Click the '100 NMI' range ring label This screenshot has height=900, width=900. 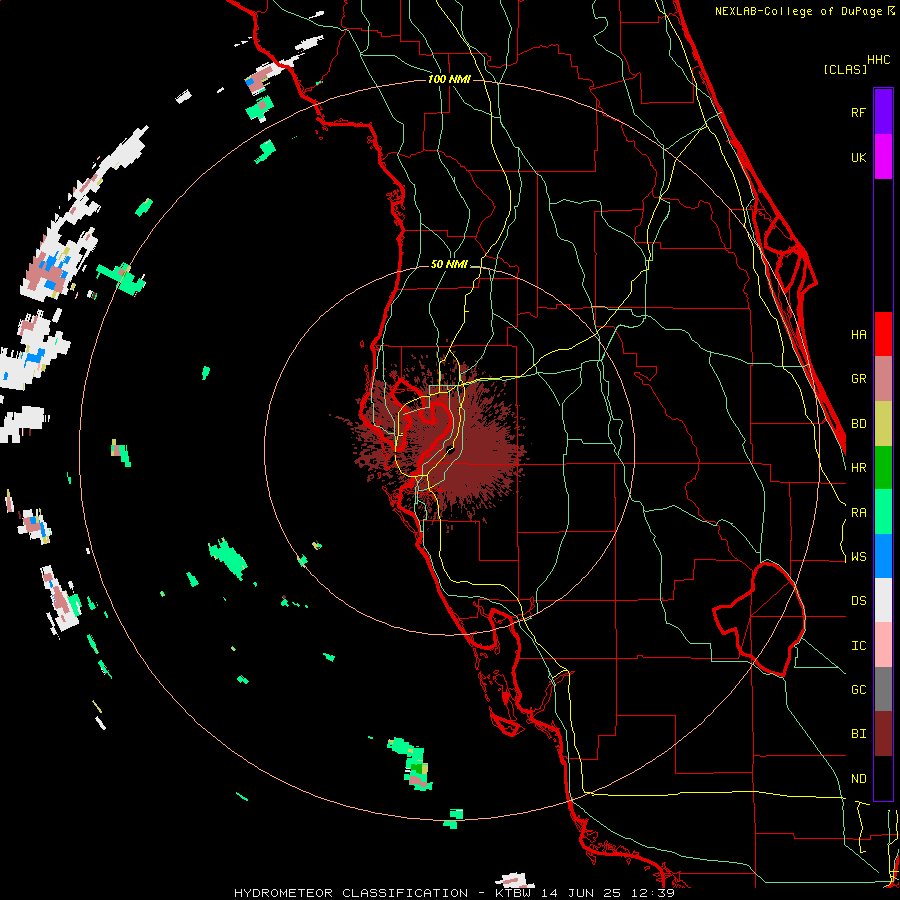[x=449, y=79]
